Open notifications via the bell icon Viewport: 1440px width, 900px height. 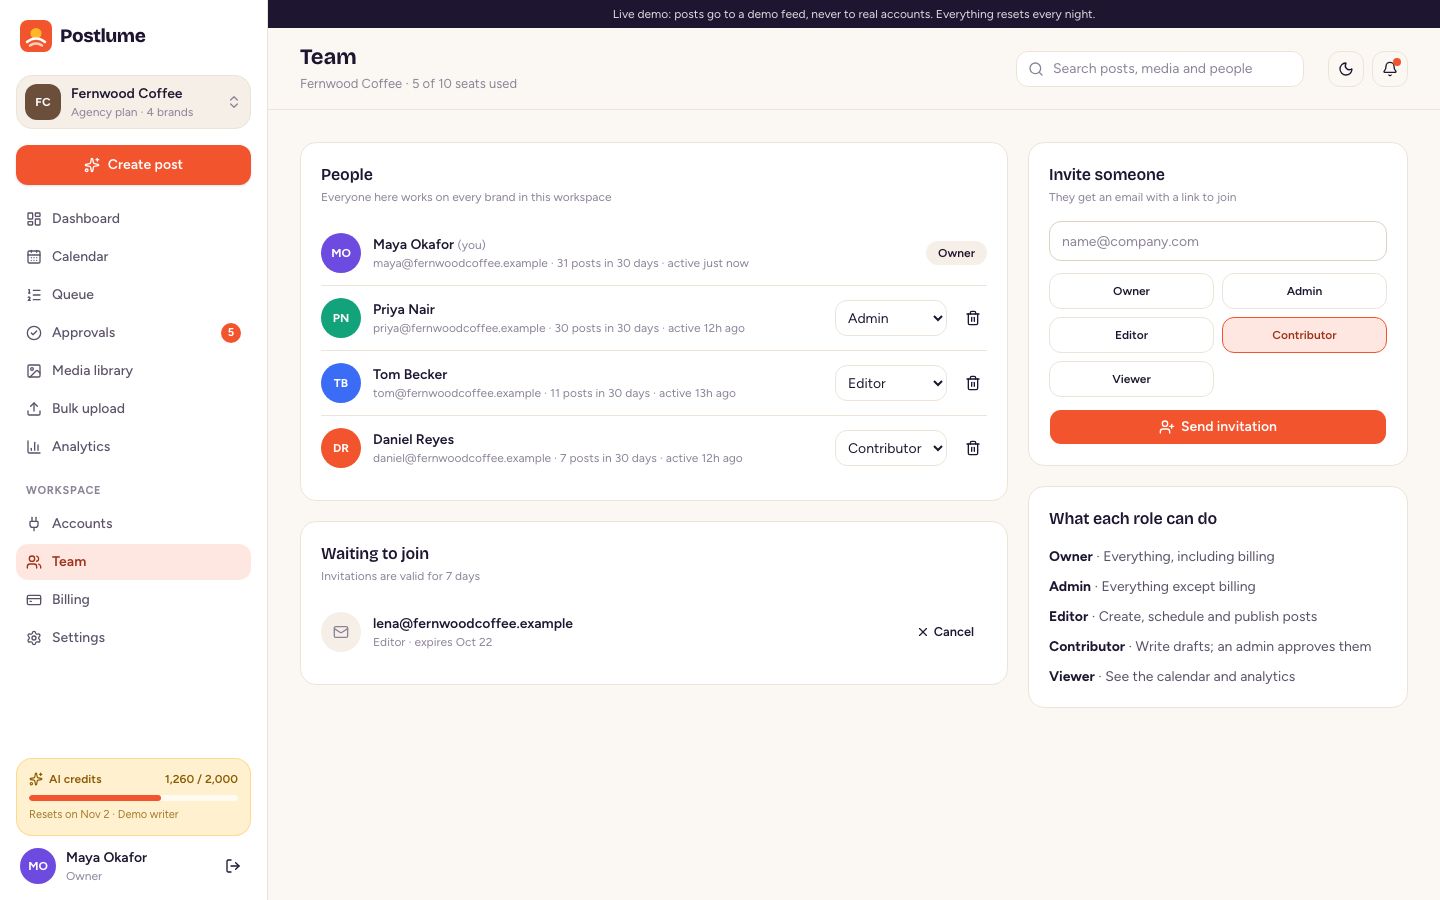[1390, 69]
